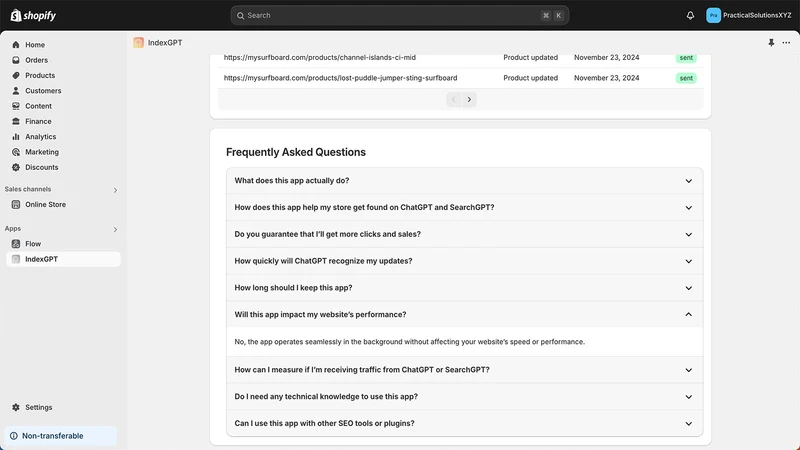Image resolution: width=800 pixels, height=450 pixels.
Task: Open the channel-islands-ci-mid product URL
Action: (x=319, y=58)
